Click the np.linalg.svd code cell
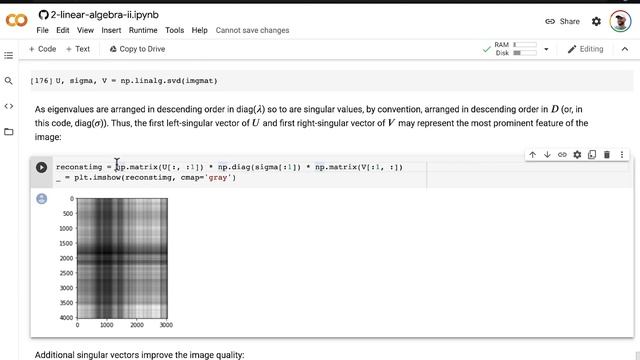 tap(331, 81)
